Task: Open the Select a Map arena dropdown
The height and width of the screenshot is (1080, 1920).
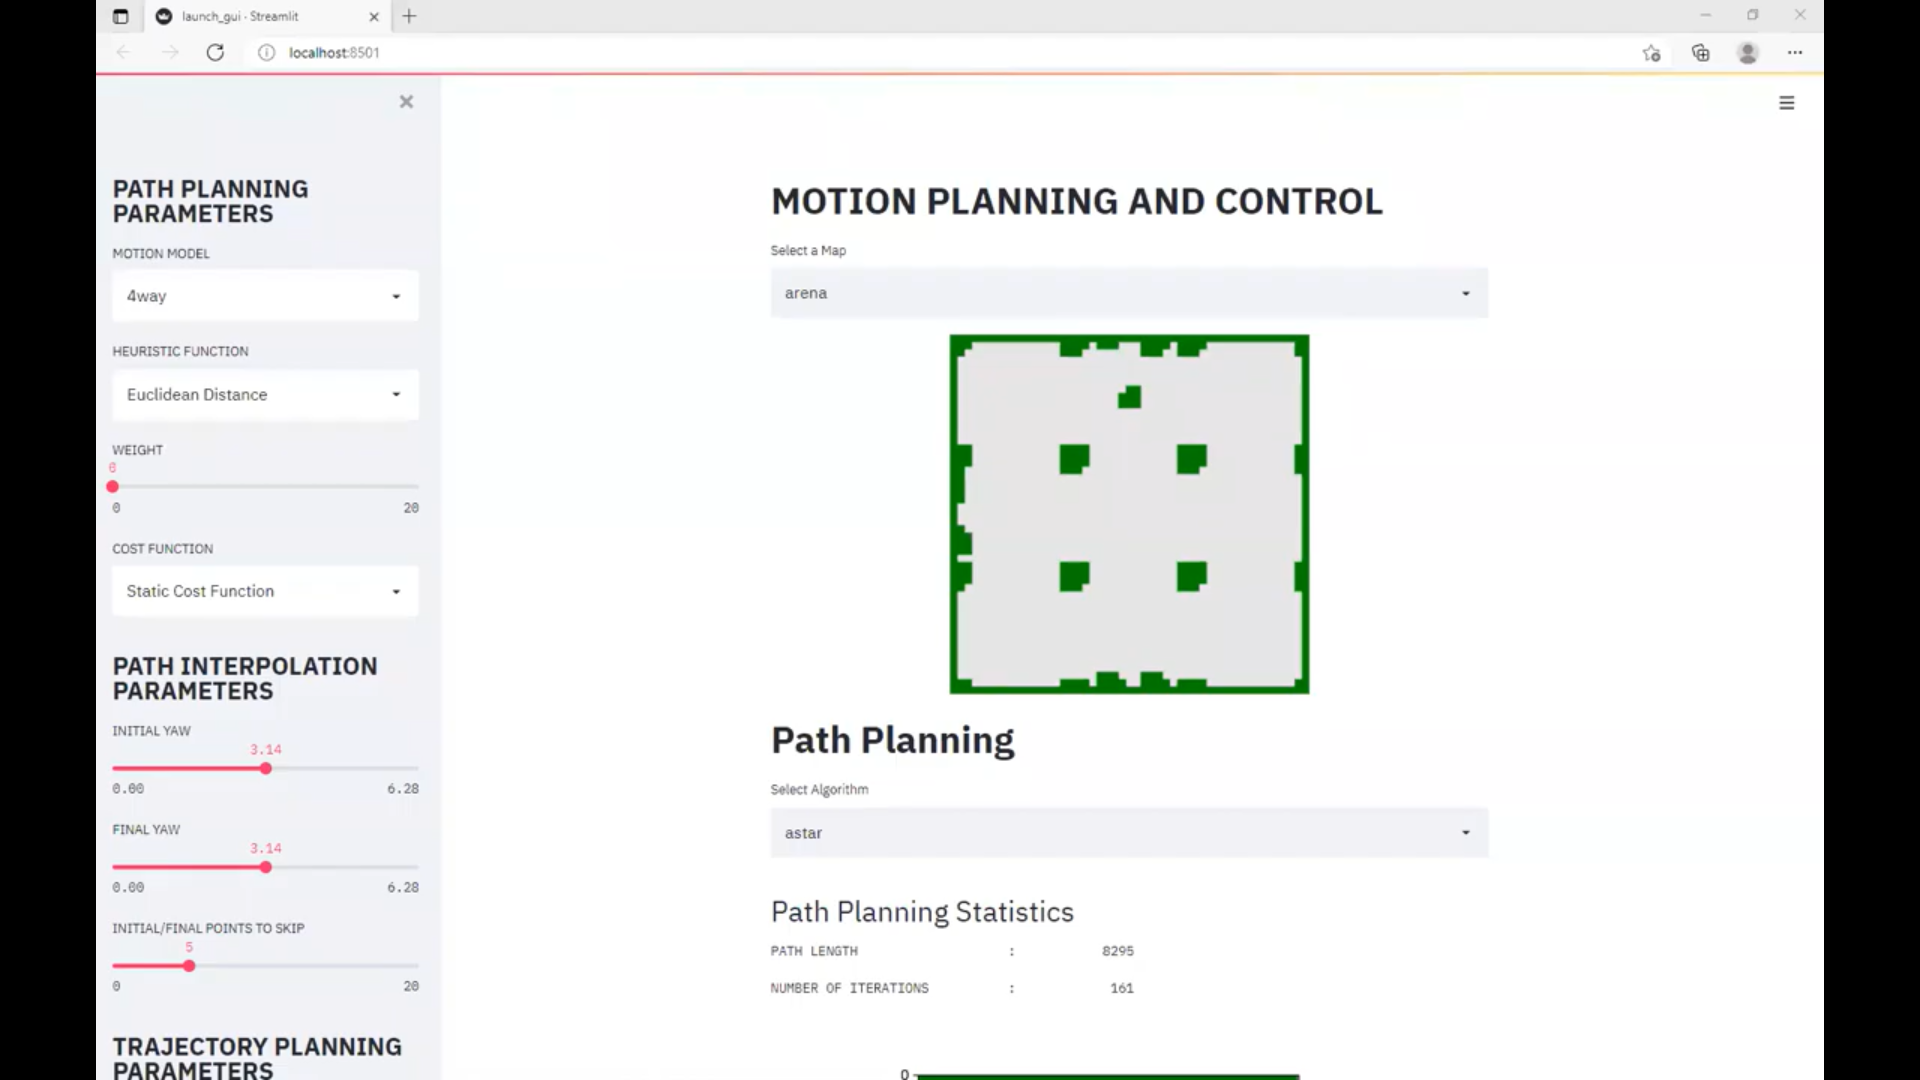Action: 1129,293
